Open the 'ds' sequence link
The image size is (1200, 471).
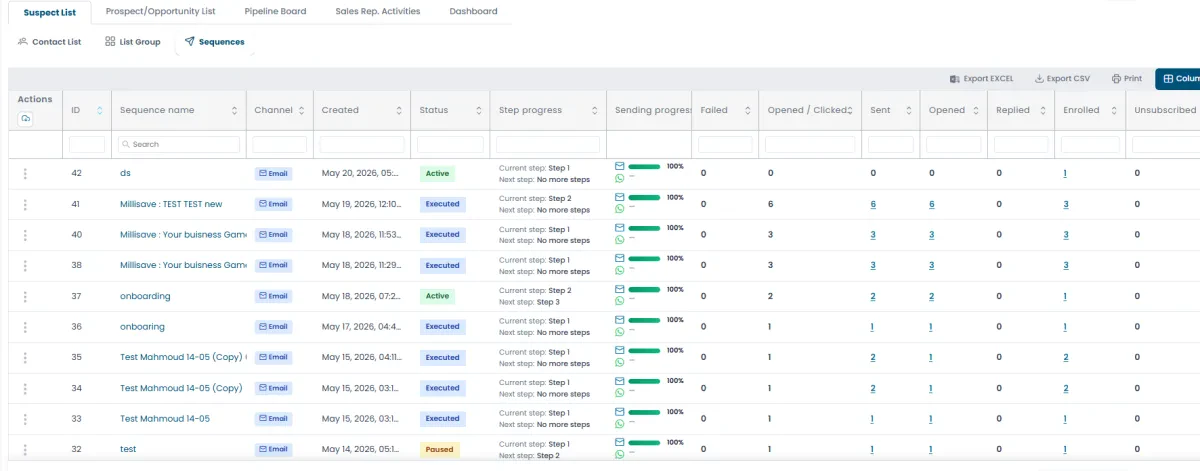click(125, 173)
